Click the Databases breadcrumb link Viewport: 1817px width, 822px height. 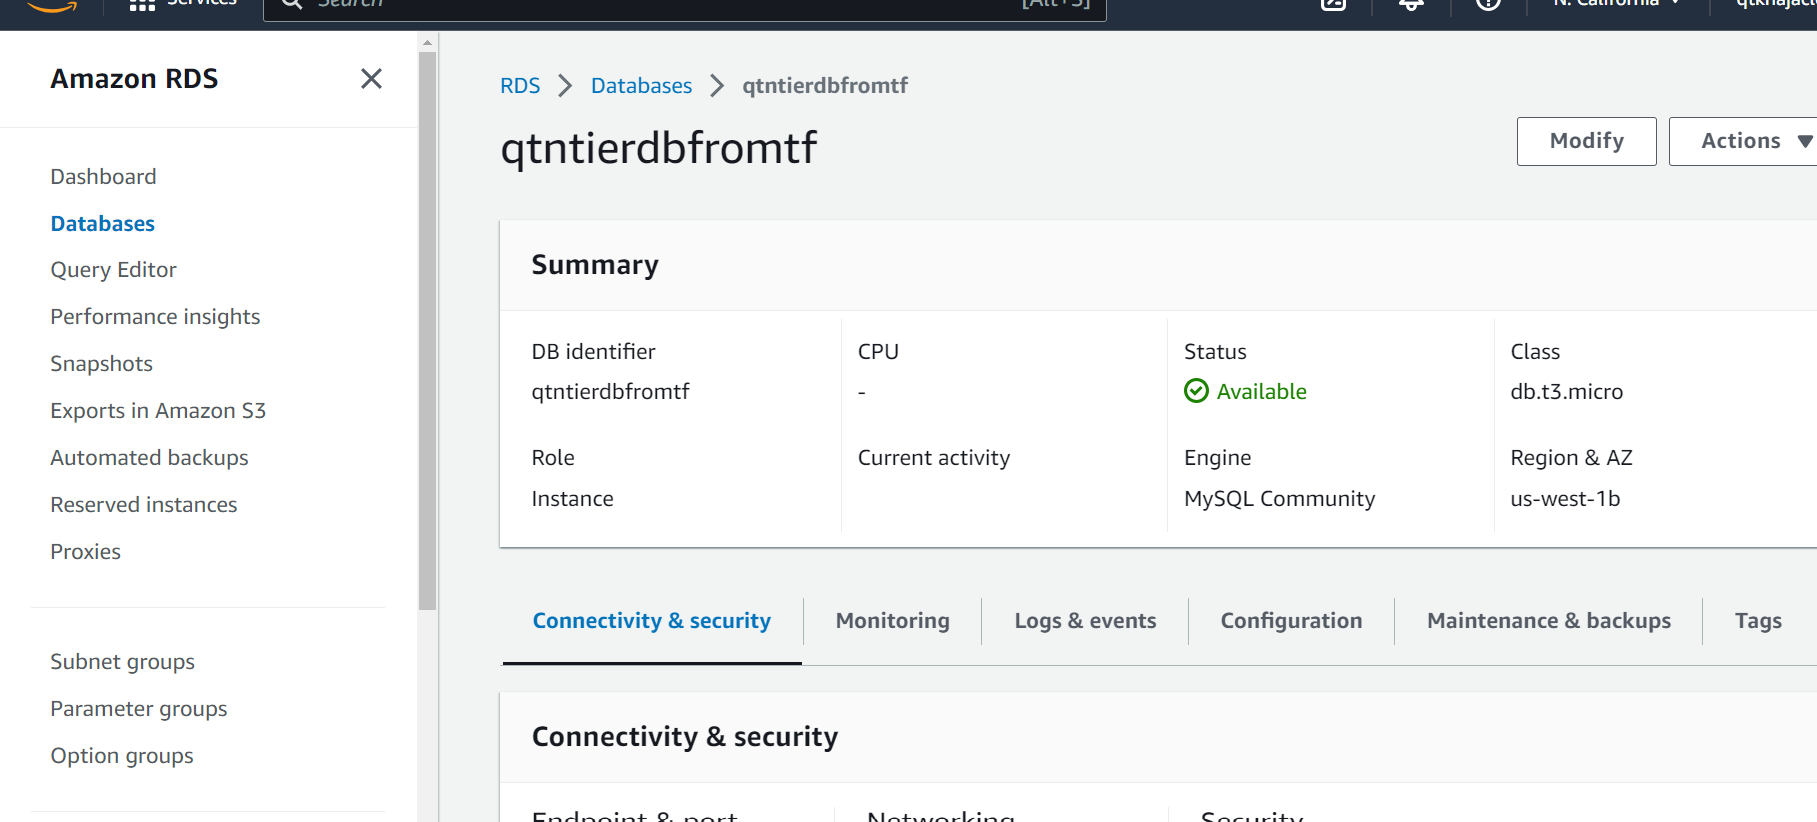pos(641,86)
